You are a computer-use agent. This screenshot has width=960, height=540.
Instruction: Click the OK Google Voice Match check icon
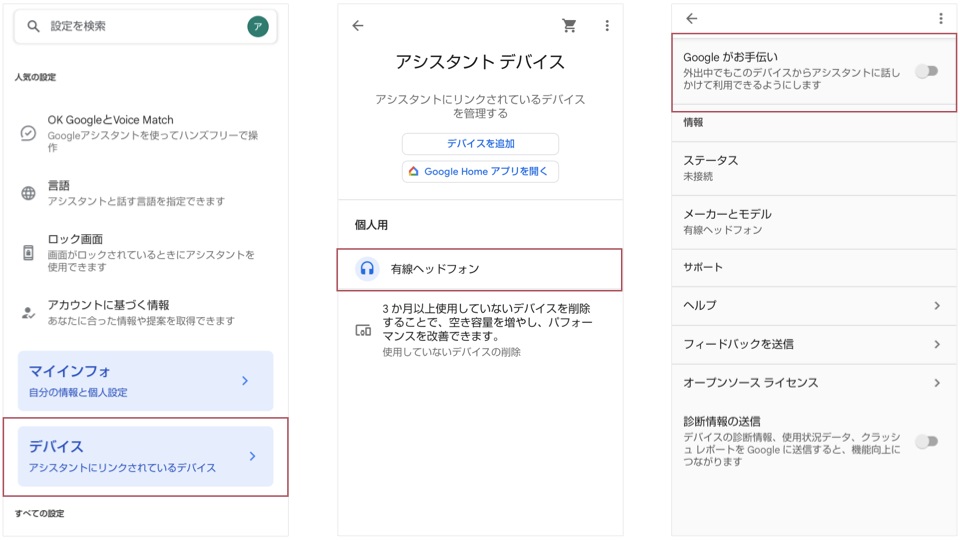pos(28,133)
